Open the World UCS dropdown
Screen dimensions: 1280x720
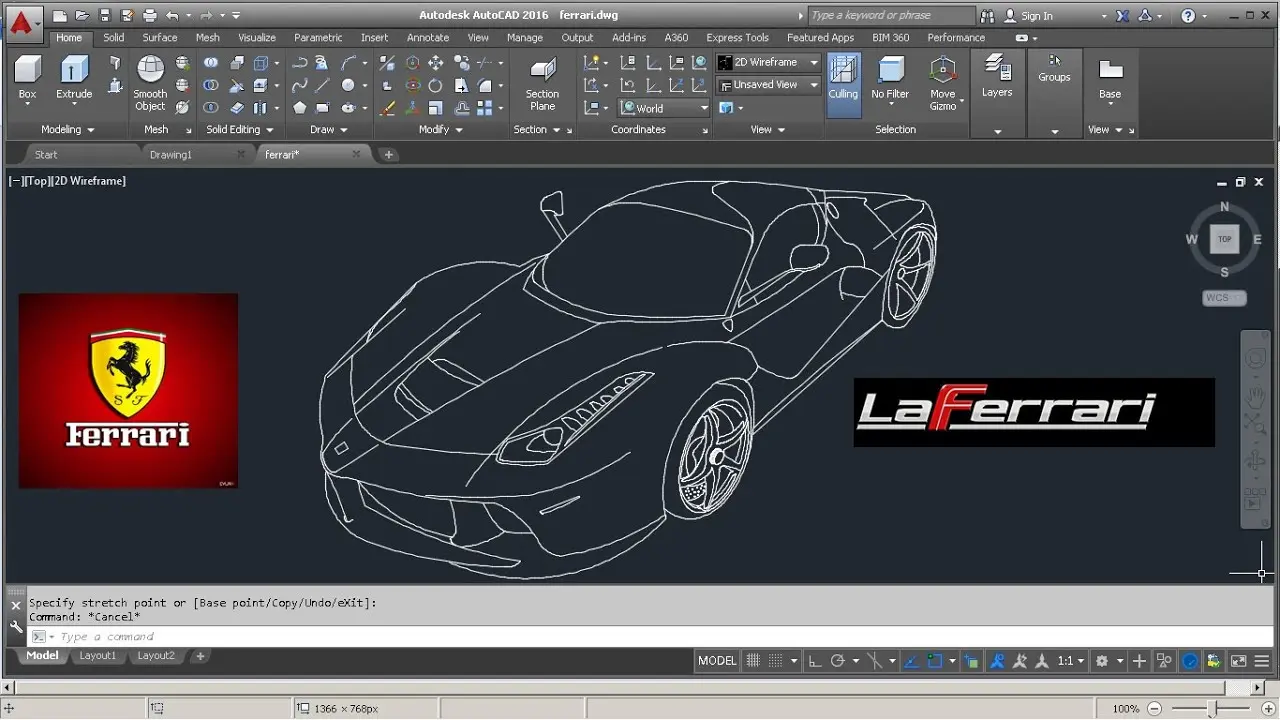(x=664, y=108)
